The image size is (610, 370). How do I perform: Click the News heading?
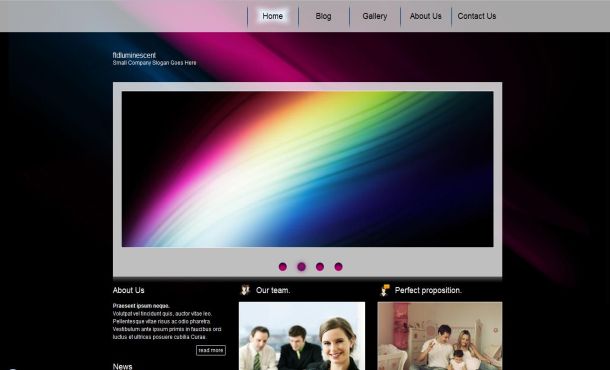coord(123,366)
